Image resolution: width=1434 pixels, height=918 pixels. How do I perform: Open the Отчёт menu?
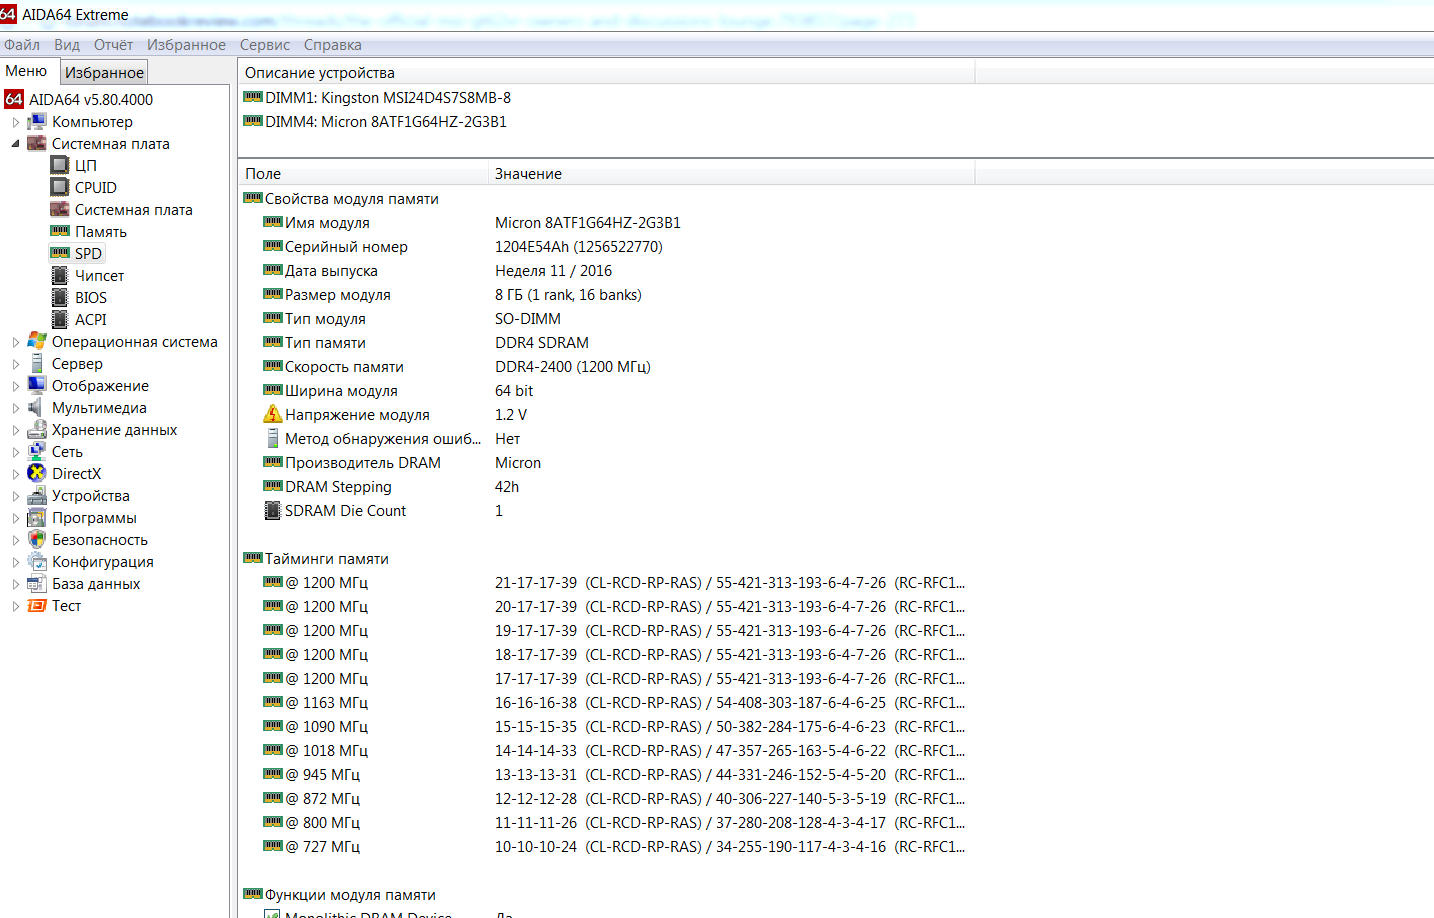114,45
